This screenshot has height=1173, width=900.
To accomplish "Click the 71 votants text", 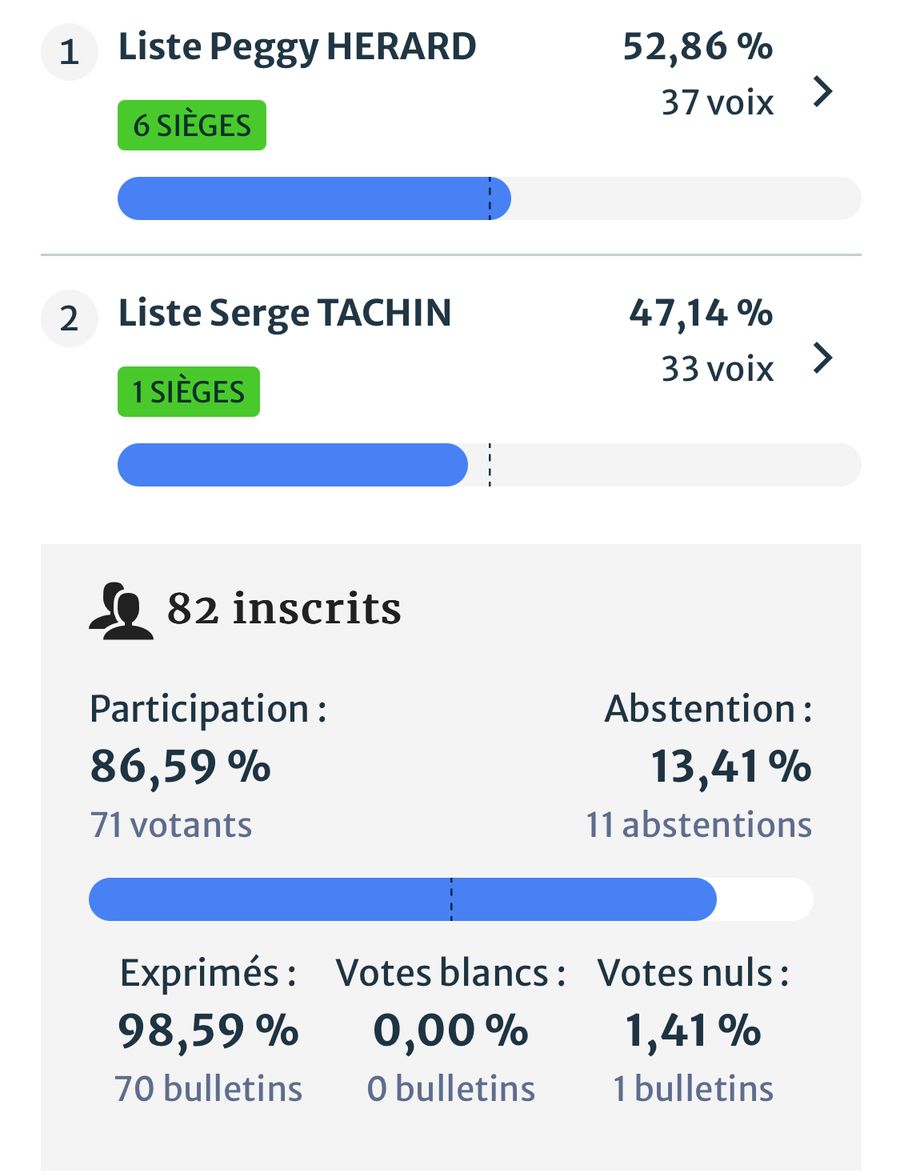I will (171, 825).
